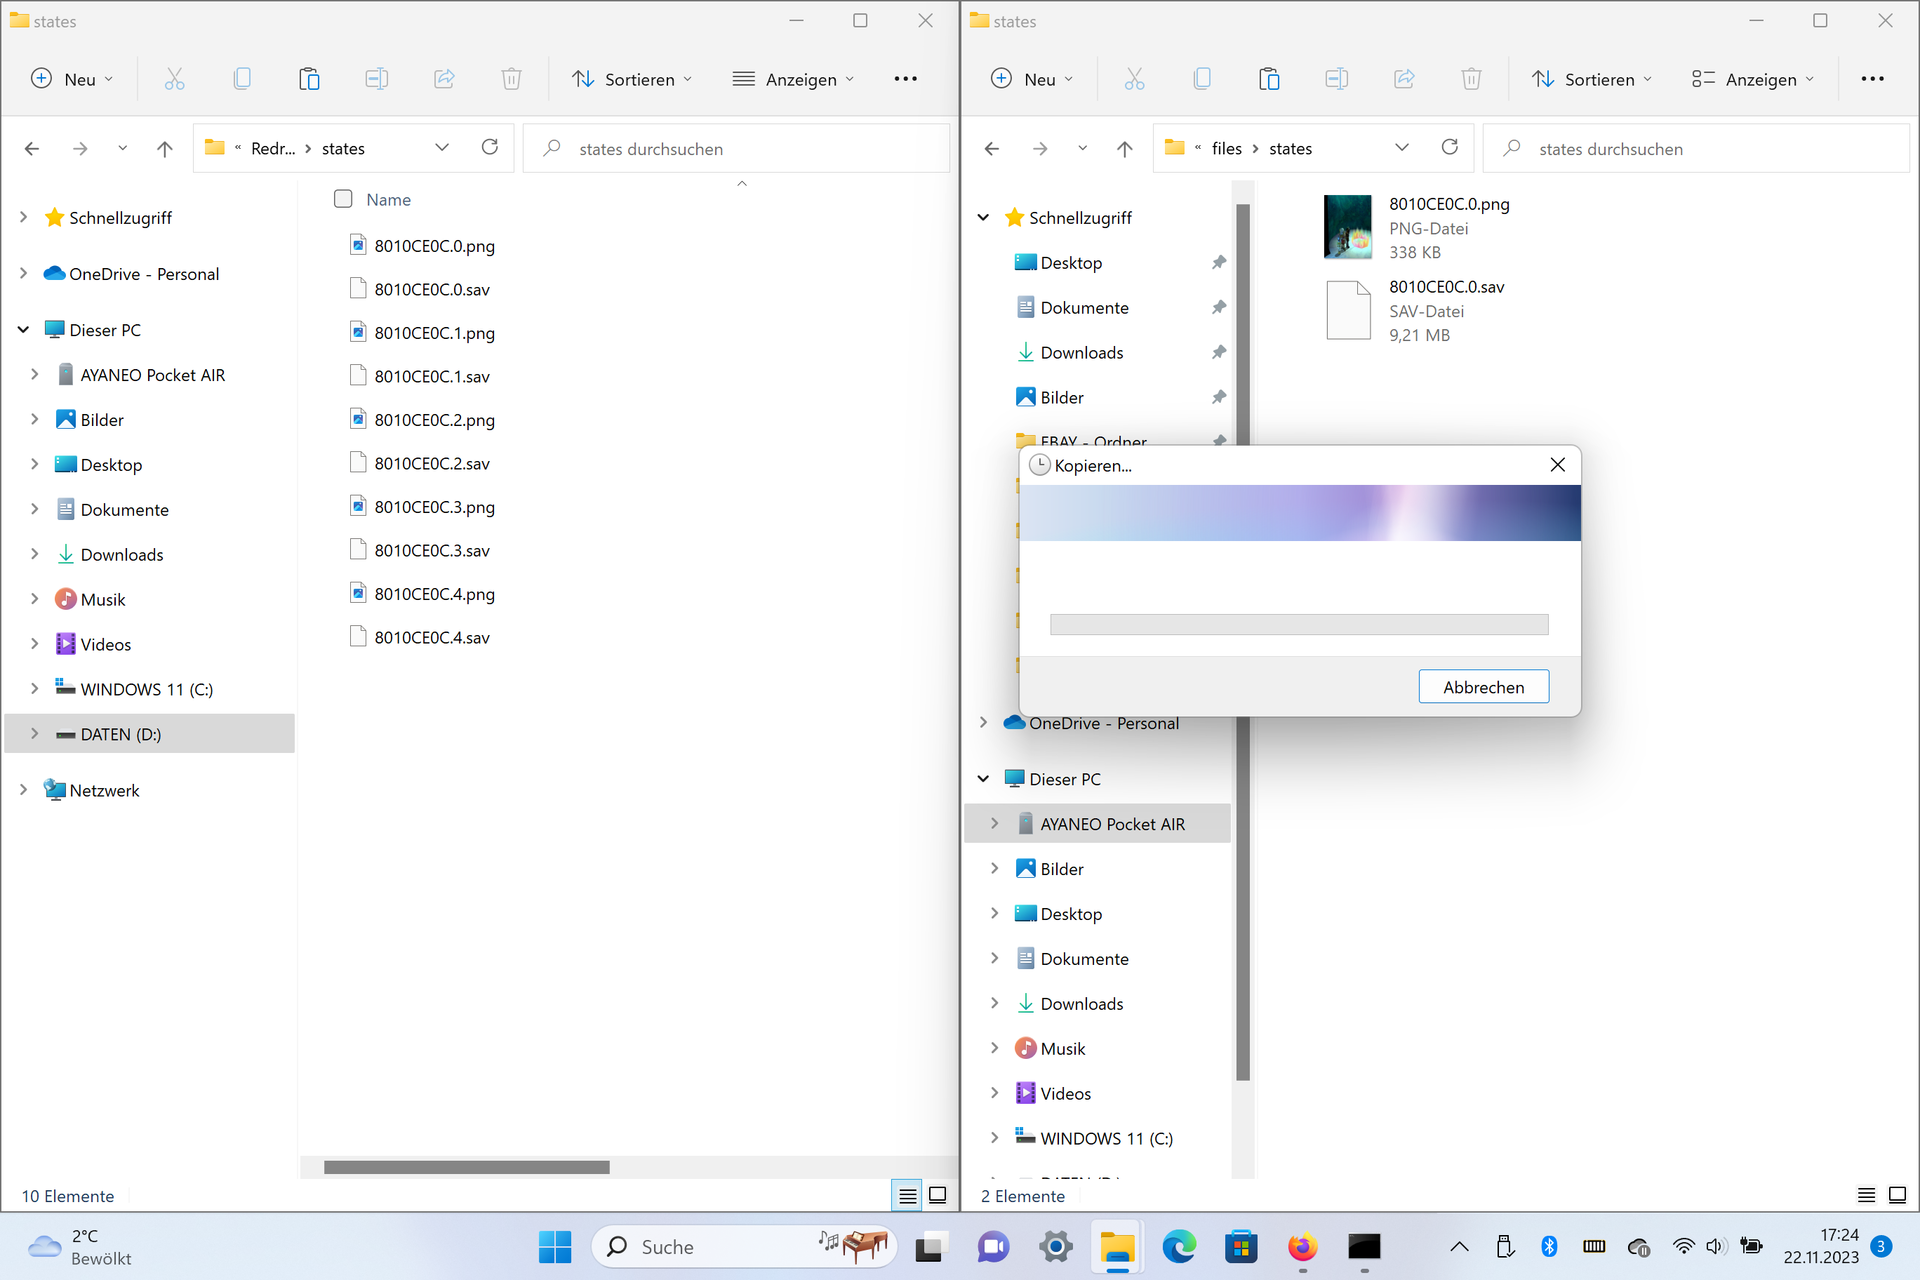The image size is (1920, 1280).
Task: Click the Cut scissors icon in right window
Action: pos(1134,79)
